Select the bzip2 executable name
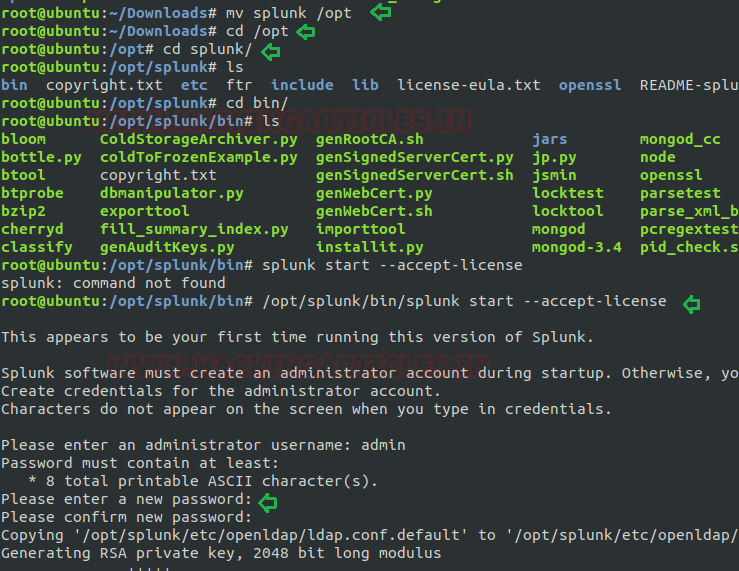Image resolution: width=739 pixels, height=571 pixels. [23, 211]
